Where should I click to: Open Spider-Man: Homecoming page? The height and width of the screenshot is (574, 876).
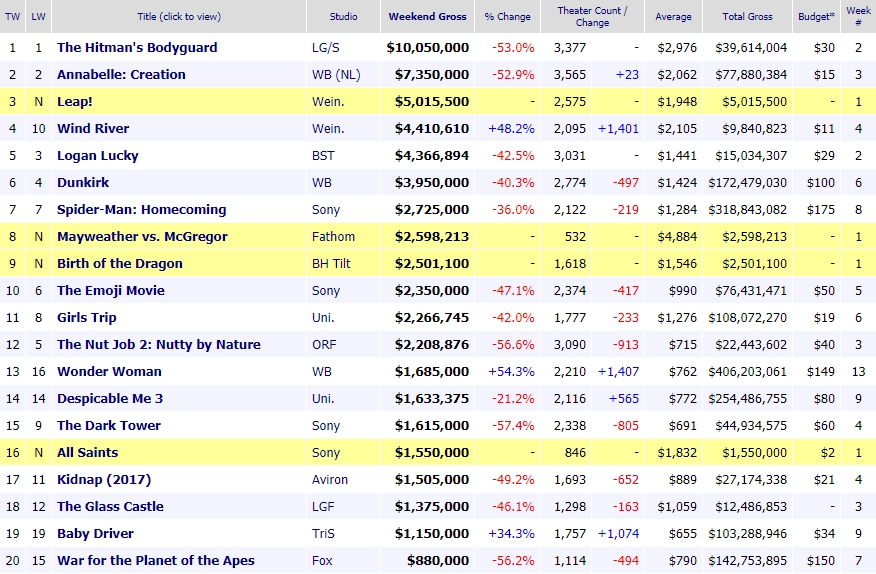141,210
